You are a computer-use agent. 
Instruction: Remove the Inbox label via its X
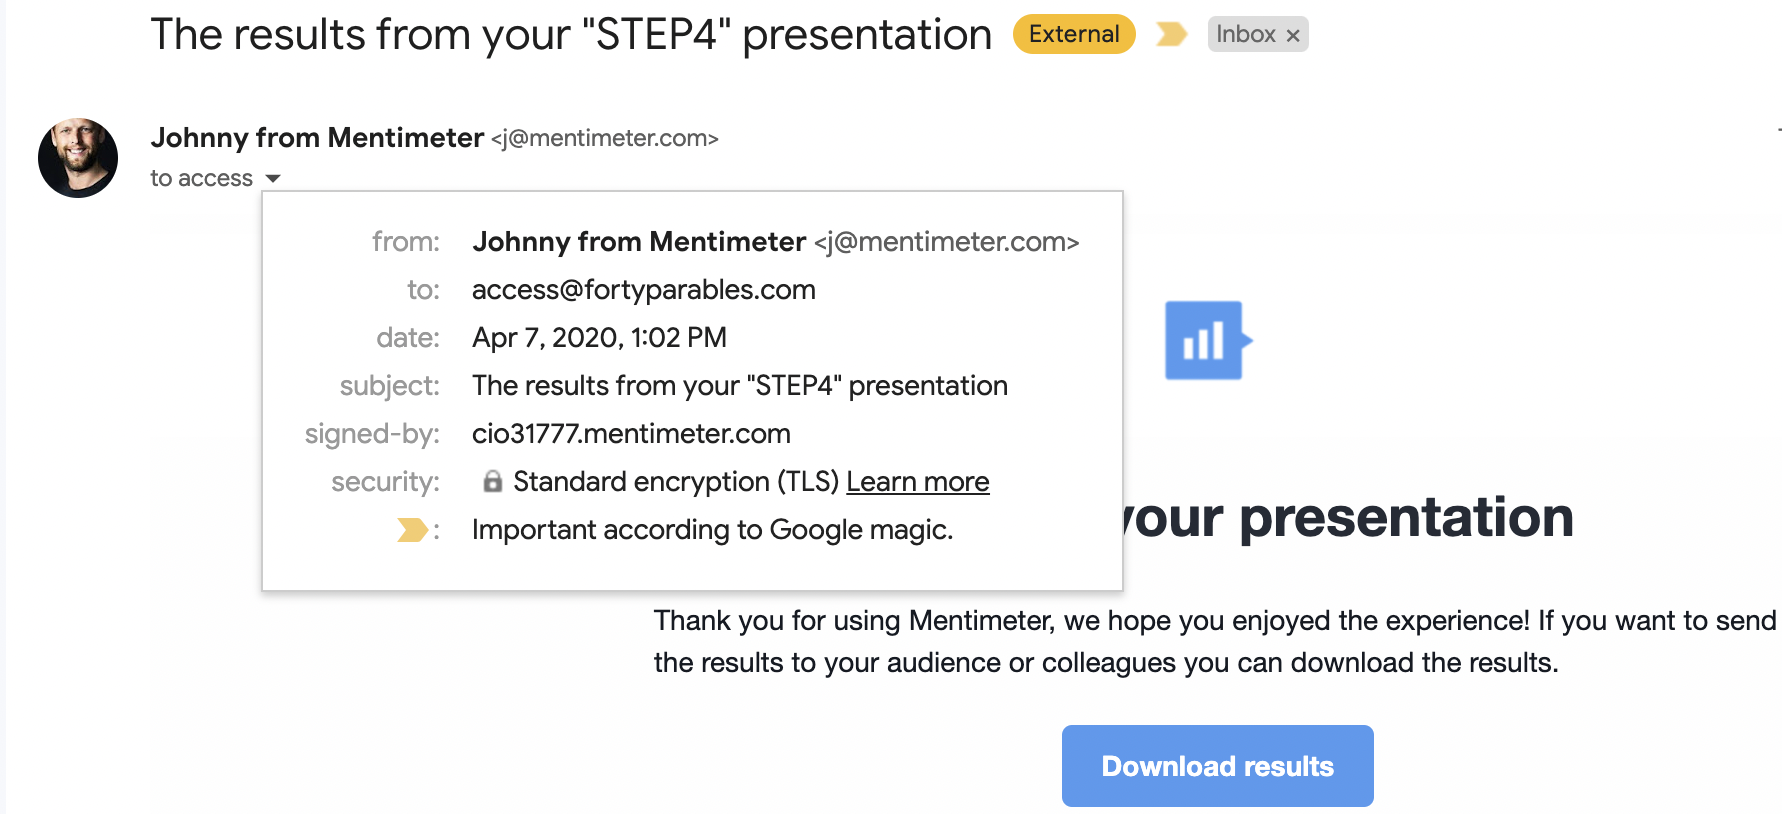coord(1292,36)
